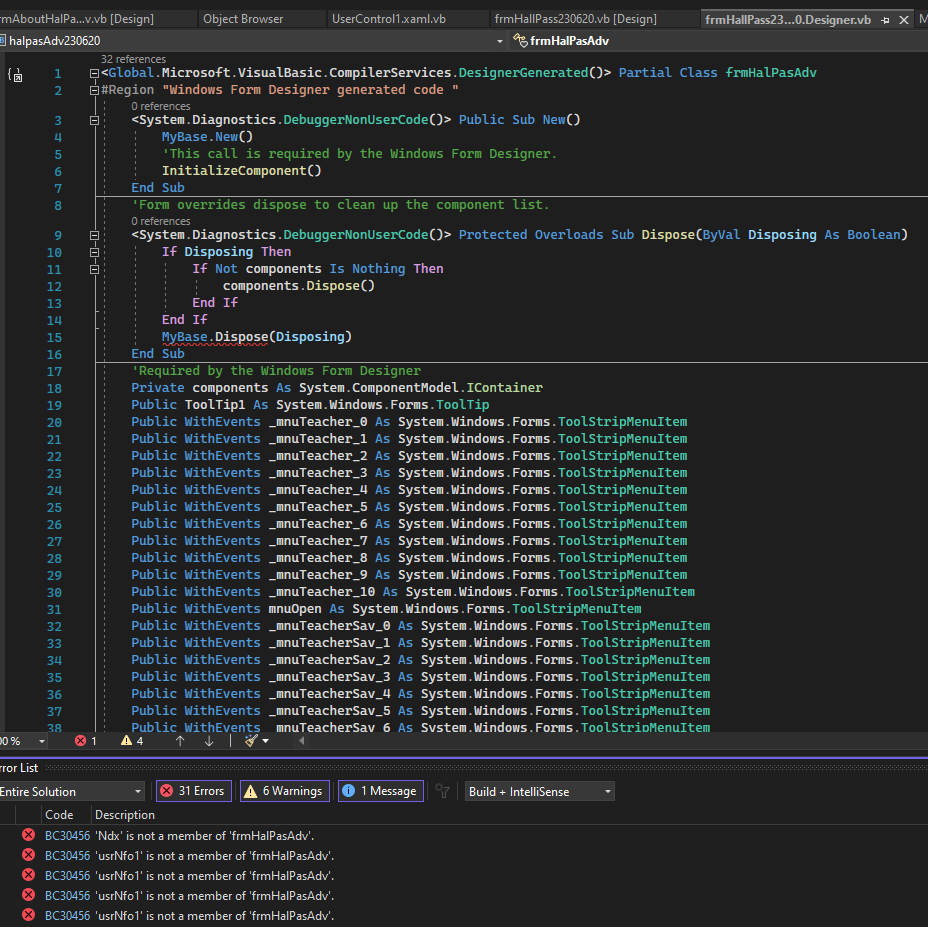The width and height of the screenshot is (928, 927).
Task: Collapse the Public Sub New block
Action: point(94,120)
